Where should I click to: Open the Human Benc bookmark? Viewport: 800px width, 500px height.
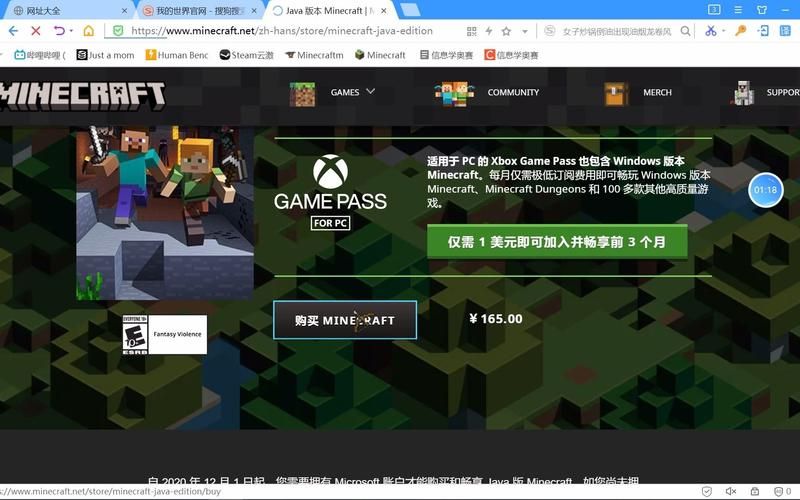point(177,55)
